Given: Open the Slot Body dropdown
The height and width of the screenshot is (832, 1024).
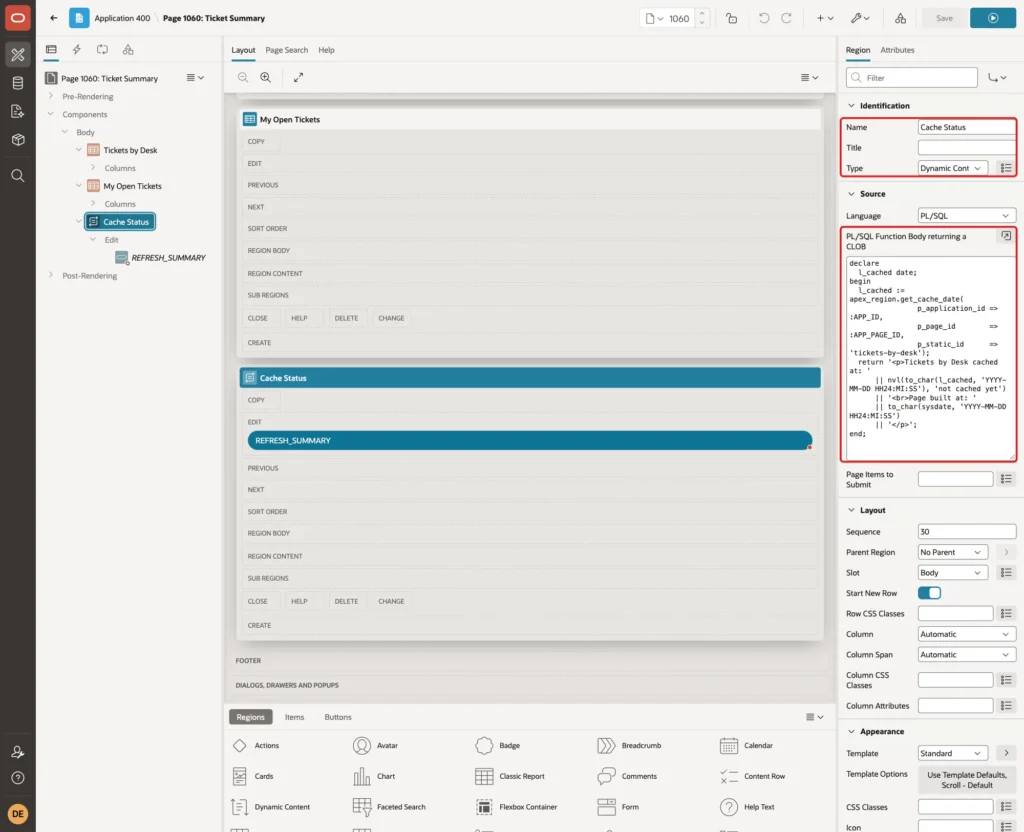Looking at the screenshot, I should [952, 573].
